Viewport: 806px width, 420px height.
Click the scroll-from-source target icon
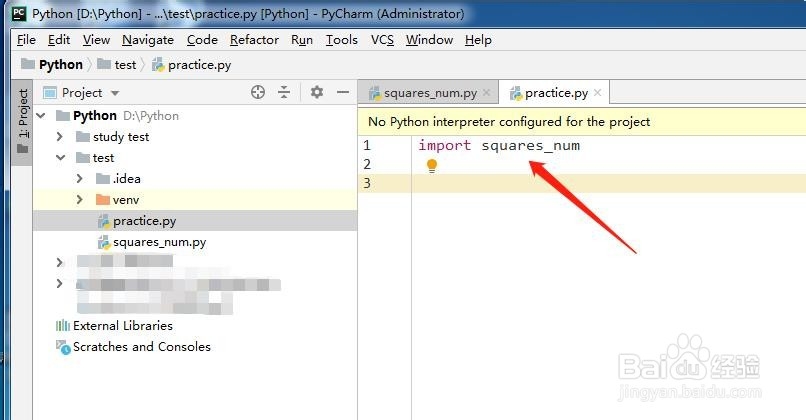(258, 92)
